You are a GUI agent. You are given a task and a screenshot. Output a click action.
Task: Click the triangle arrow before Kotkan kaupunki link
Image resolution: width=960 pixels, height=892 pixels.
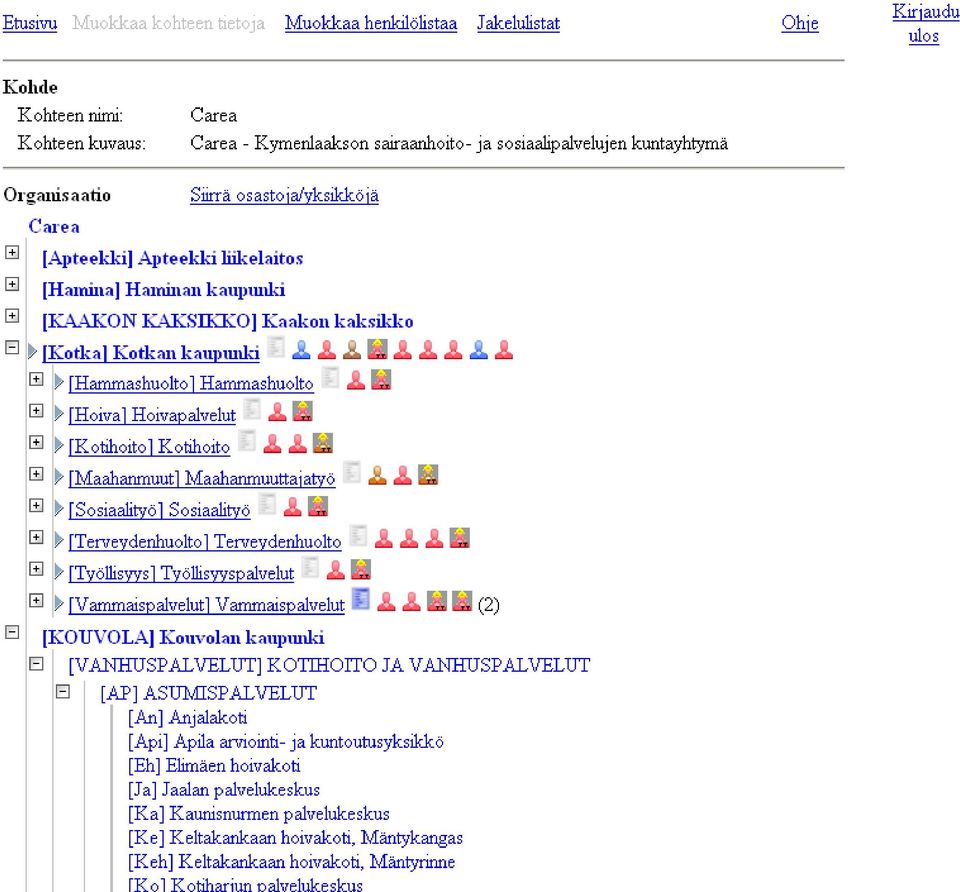[x=32, y=351]
